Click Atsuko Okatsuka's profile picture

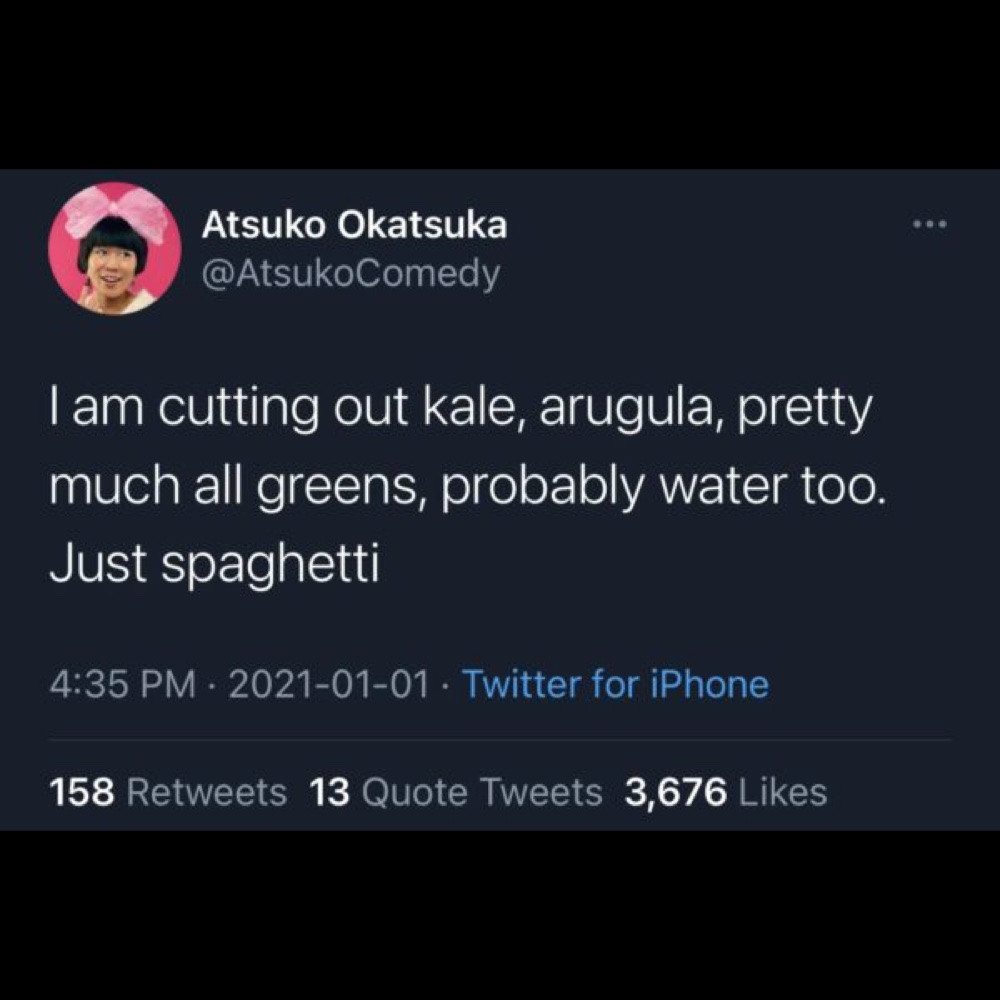(114, 249)
